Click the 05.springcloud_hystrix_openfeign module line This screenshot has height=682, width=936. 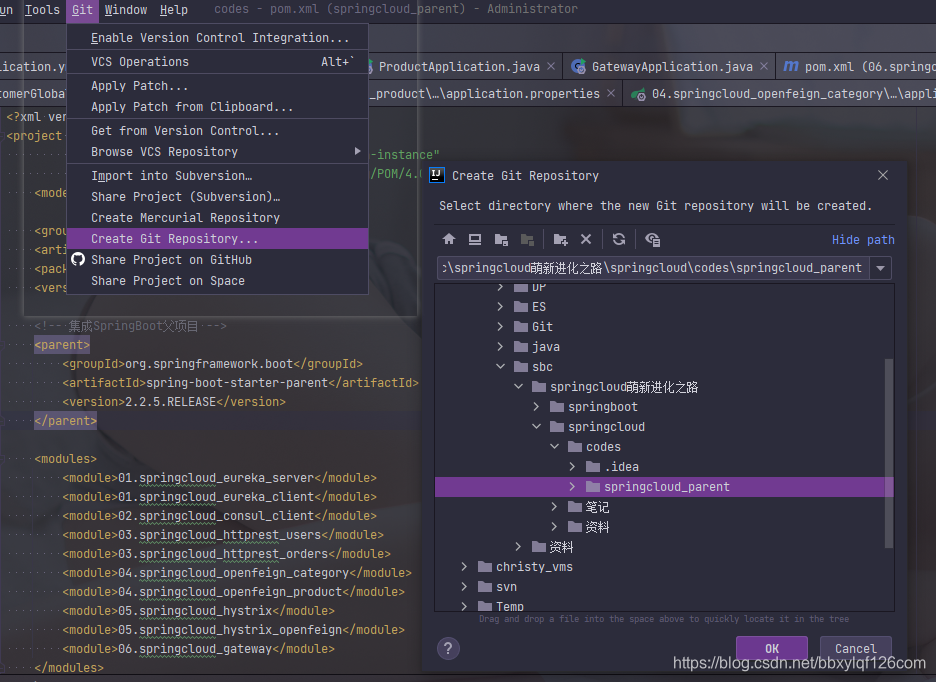(233, 629)
